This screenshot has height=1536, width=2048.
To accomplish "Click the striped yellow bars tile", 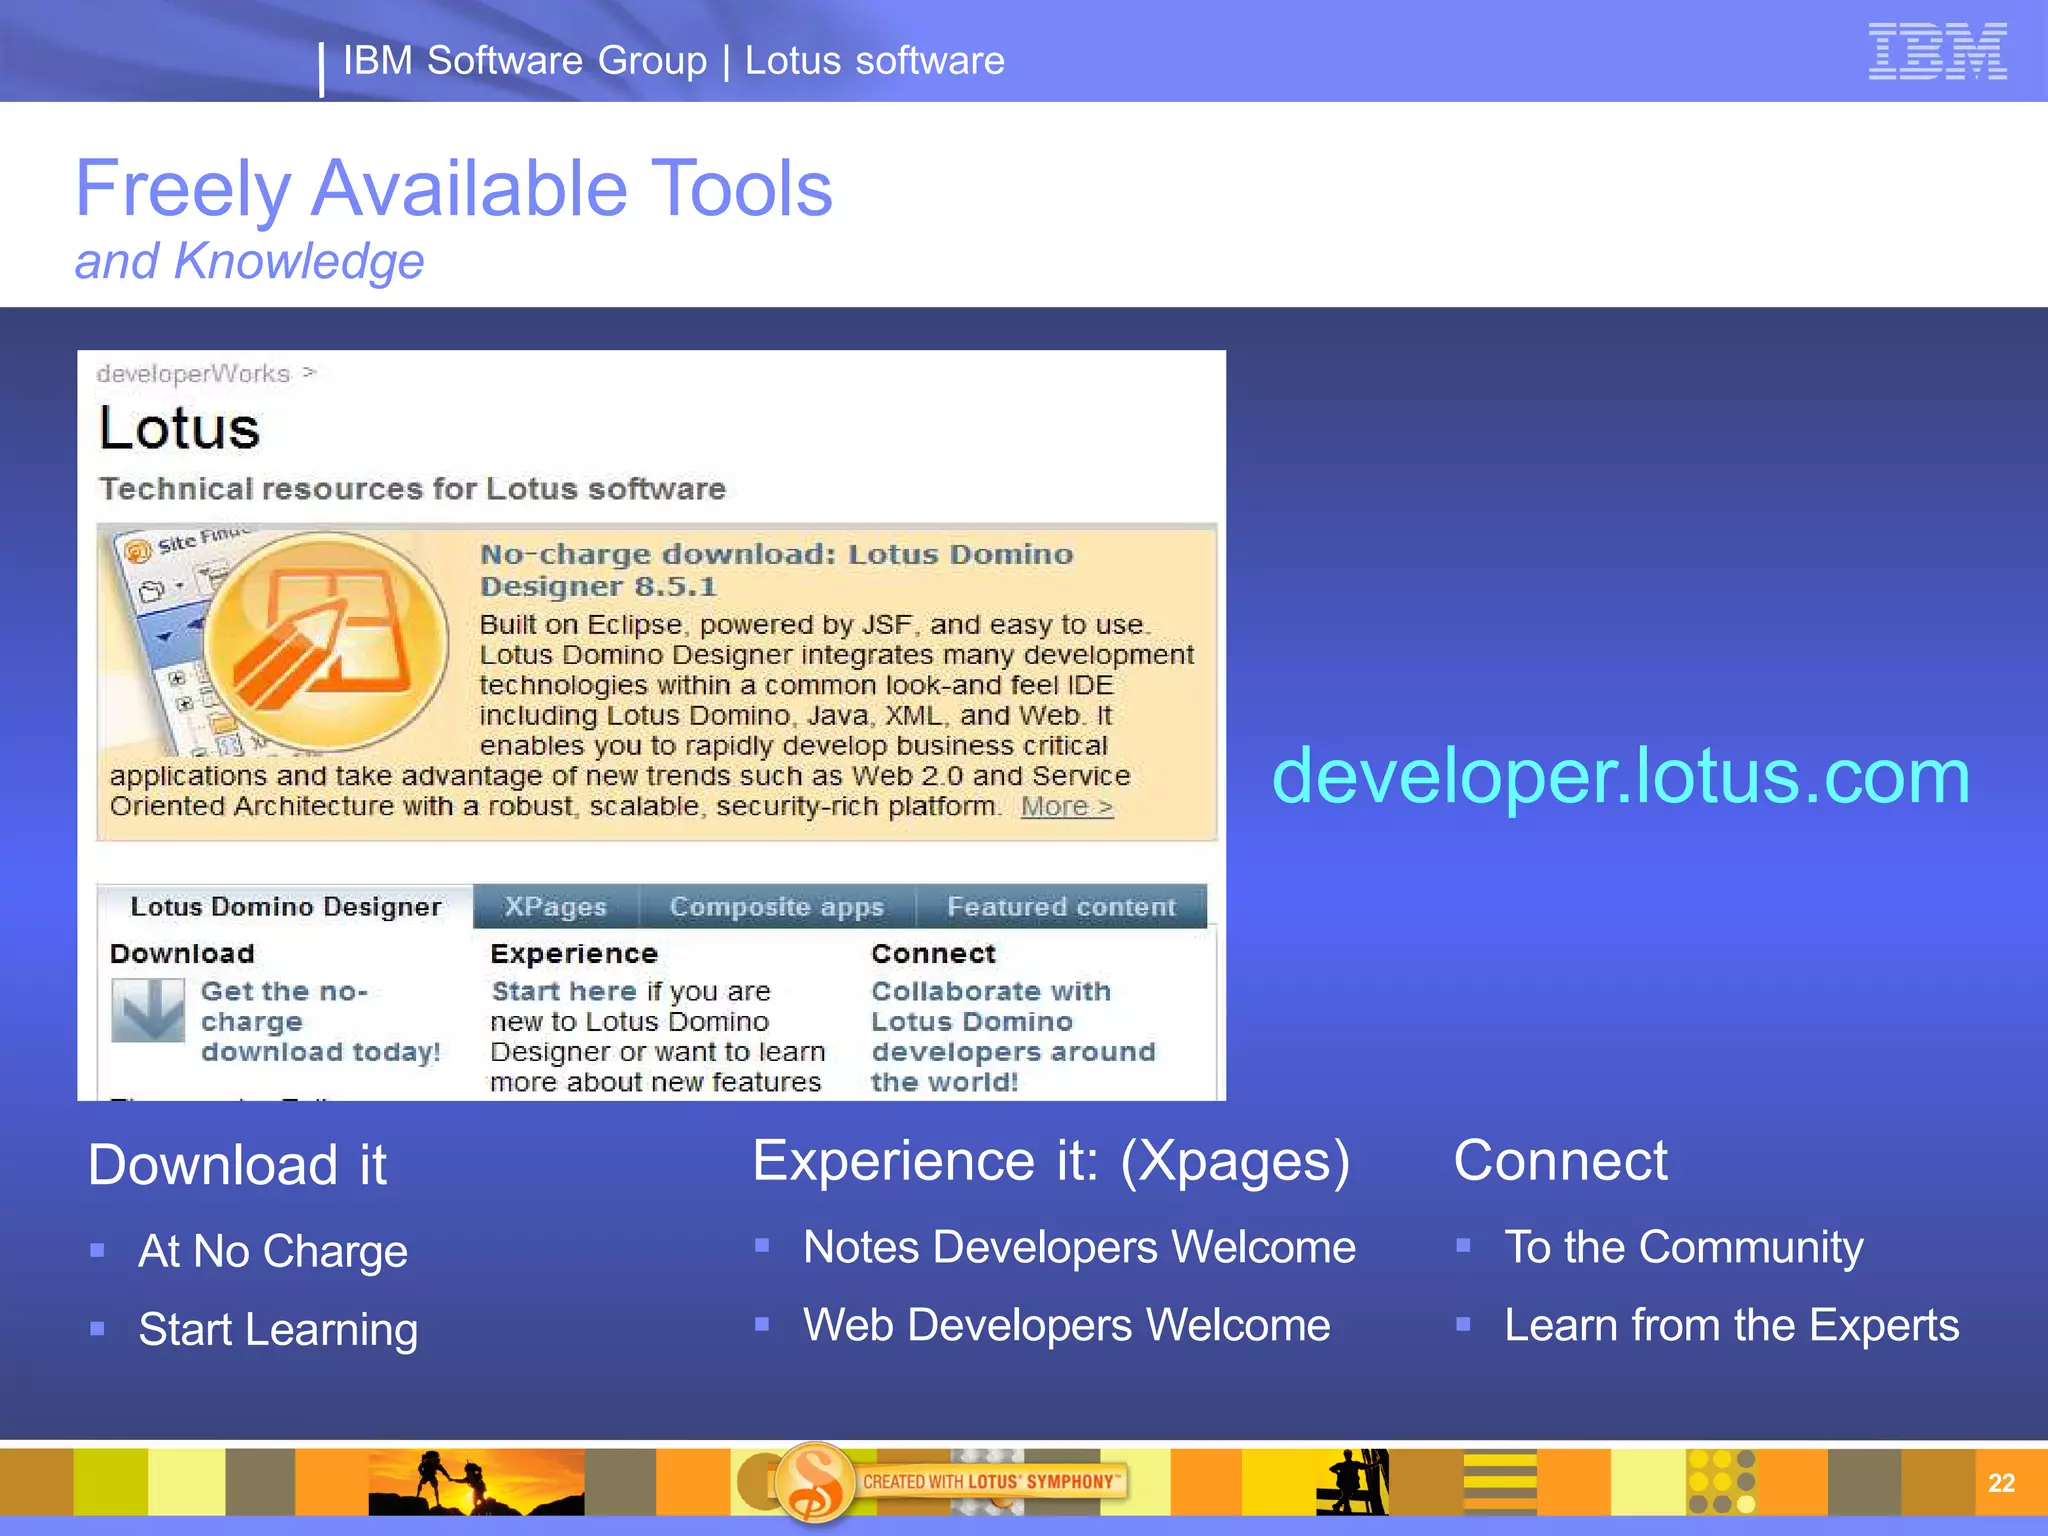I will point(1500,1482).
